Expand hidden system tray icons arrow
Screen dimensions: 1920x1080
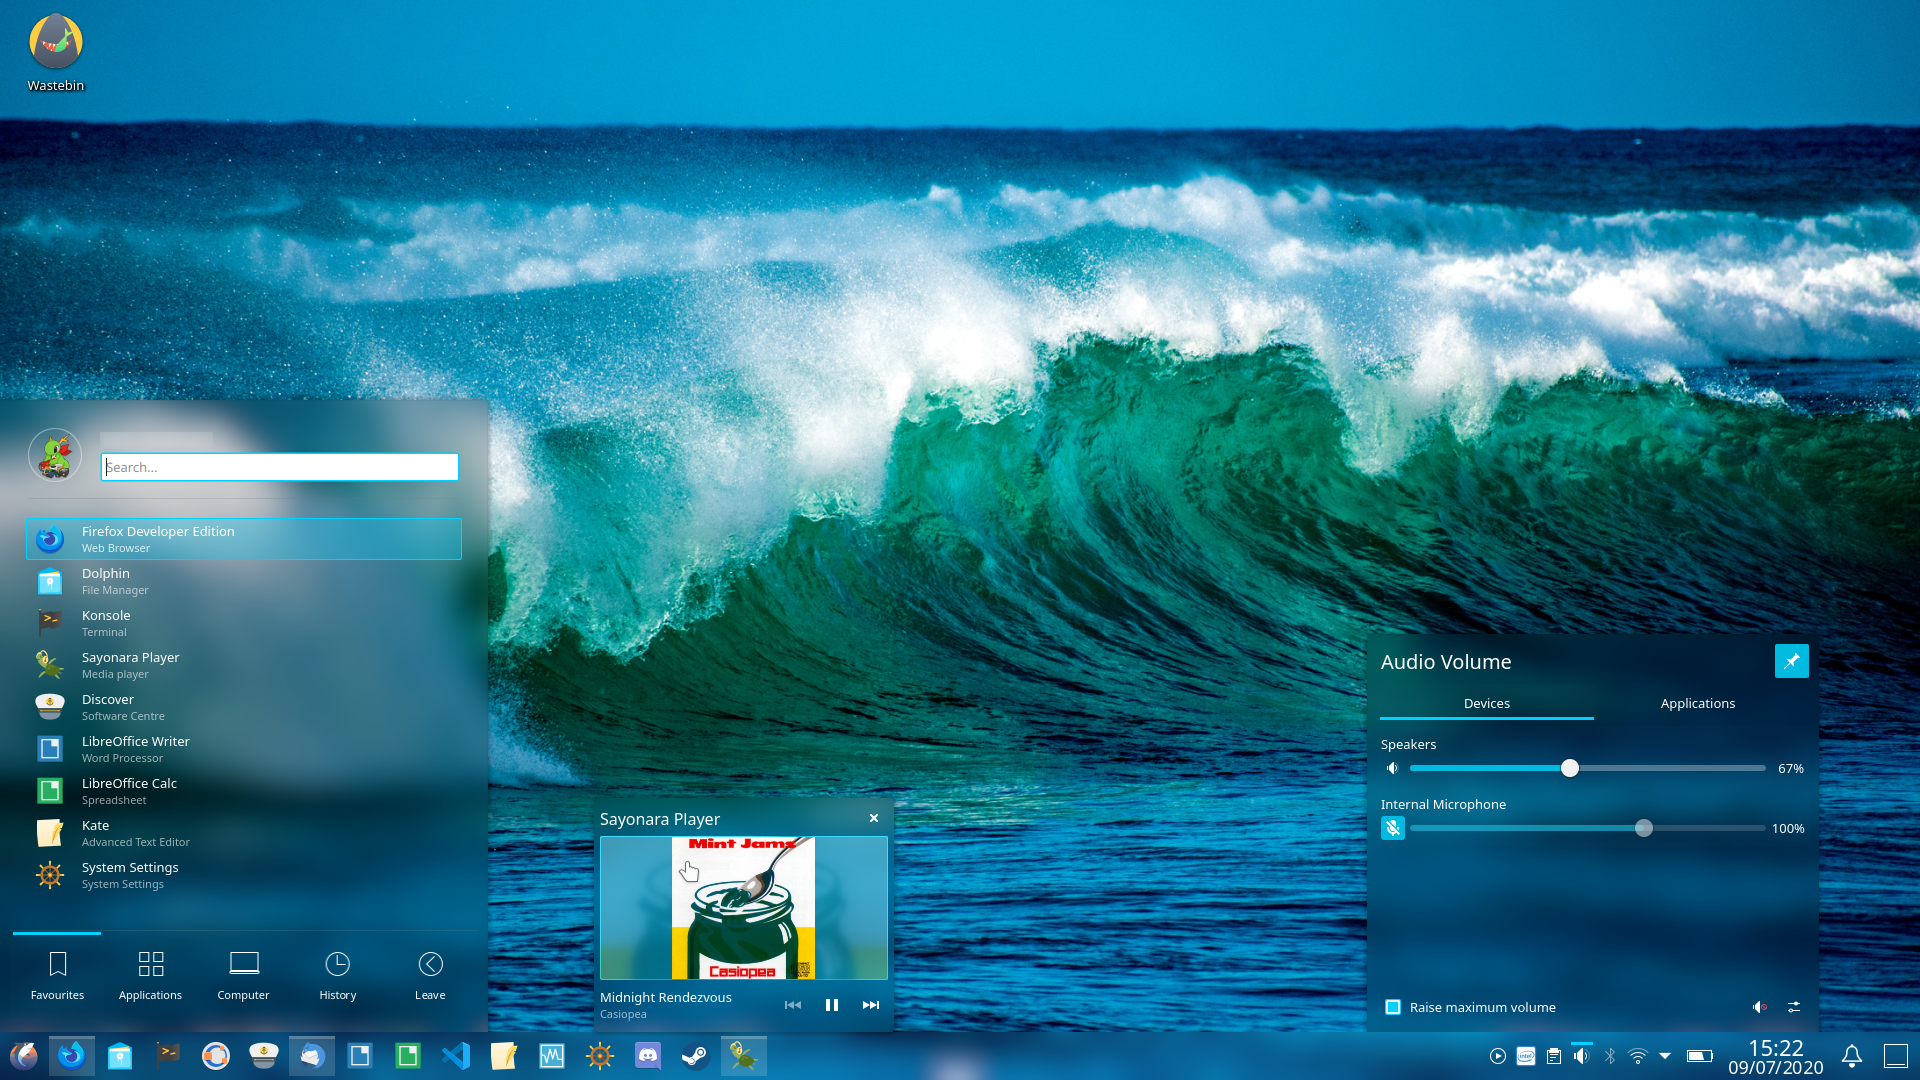click(x=1665, y=1056)
